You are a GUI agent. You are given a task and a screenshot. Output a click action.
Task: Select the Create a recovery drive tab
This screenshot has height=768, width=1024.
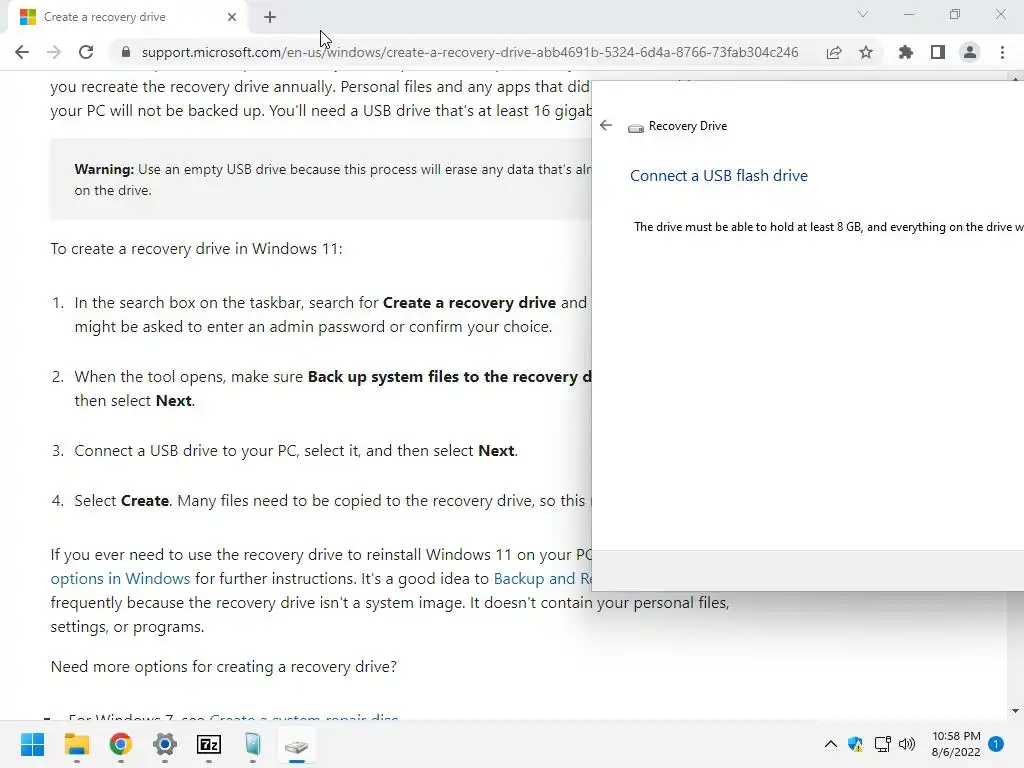127,17
